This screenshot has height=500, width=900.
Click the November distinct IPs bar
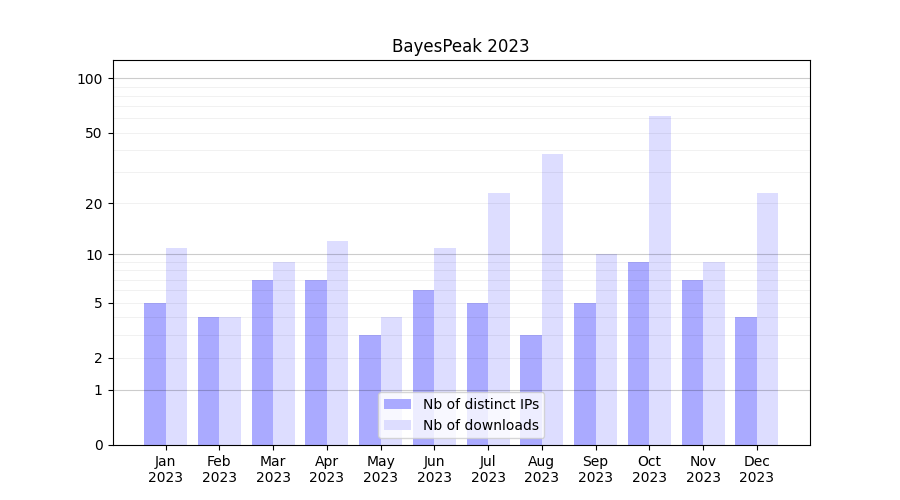[x=692, y=362]
